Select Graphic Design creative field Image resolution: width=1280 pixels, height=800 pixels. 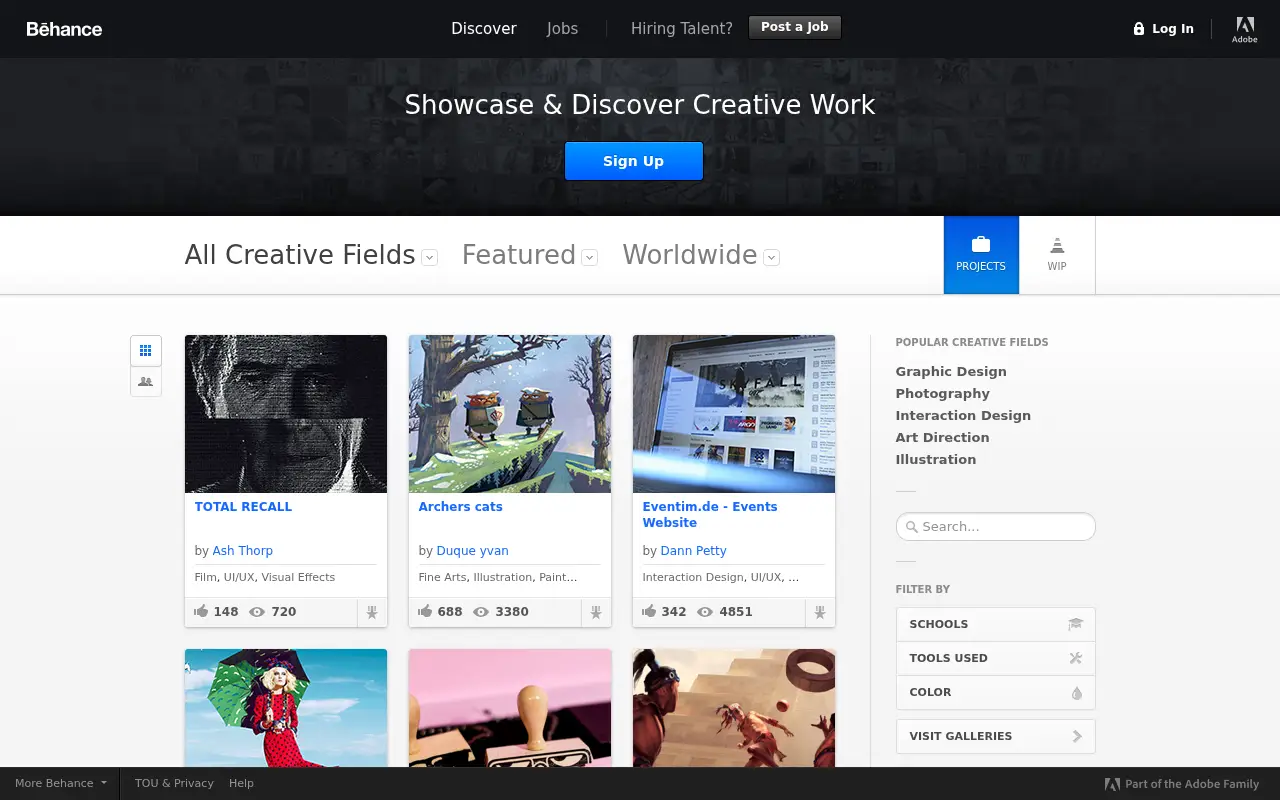tap(951, 372)
